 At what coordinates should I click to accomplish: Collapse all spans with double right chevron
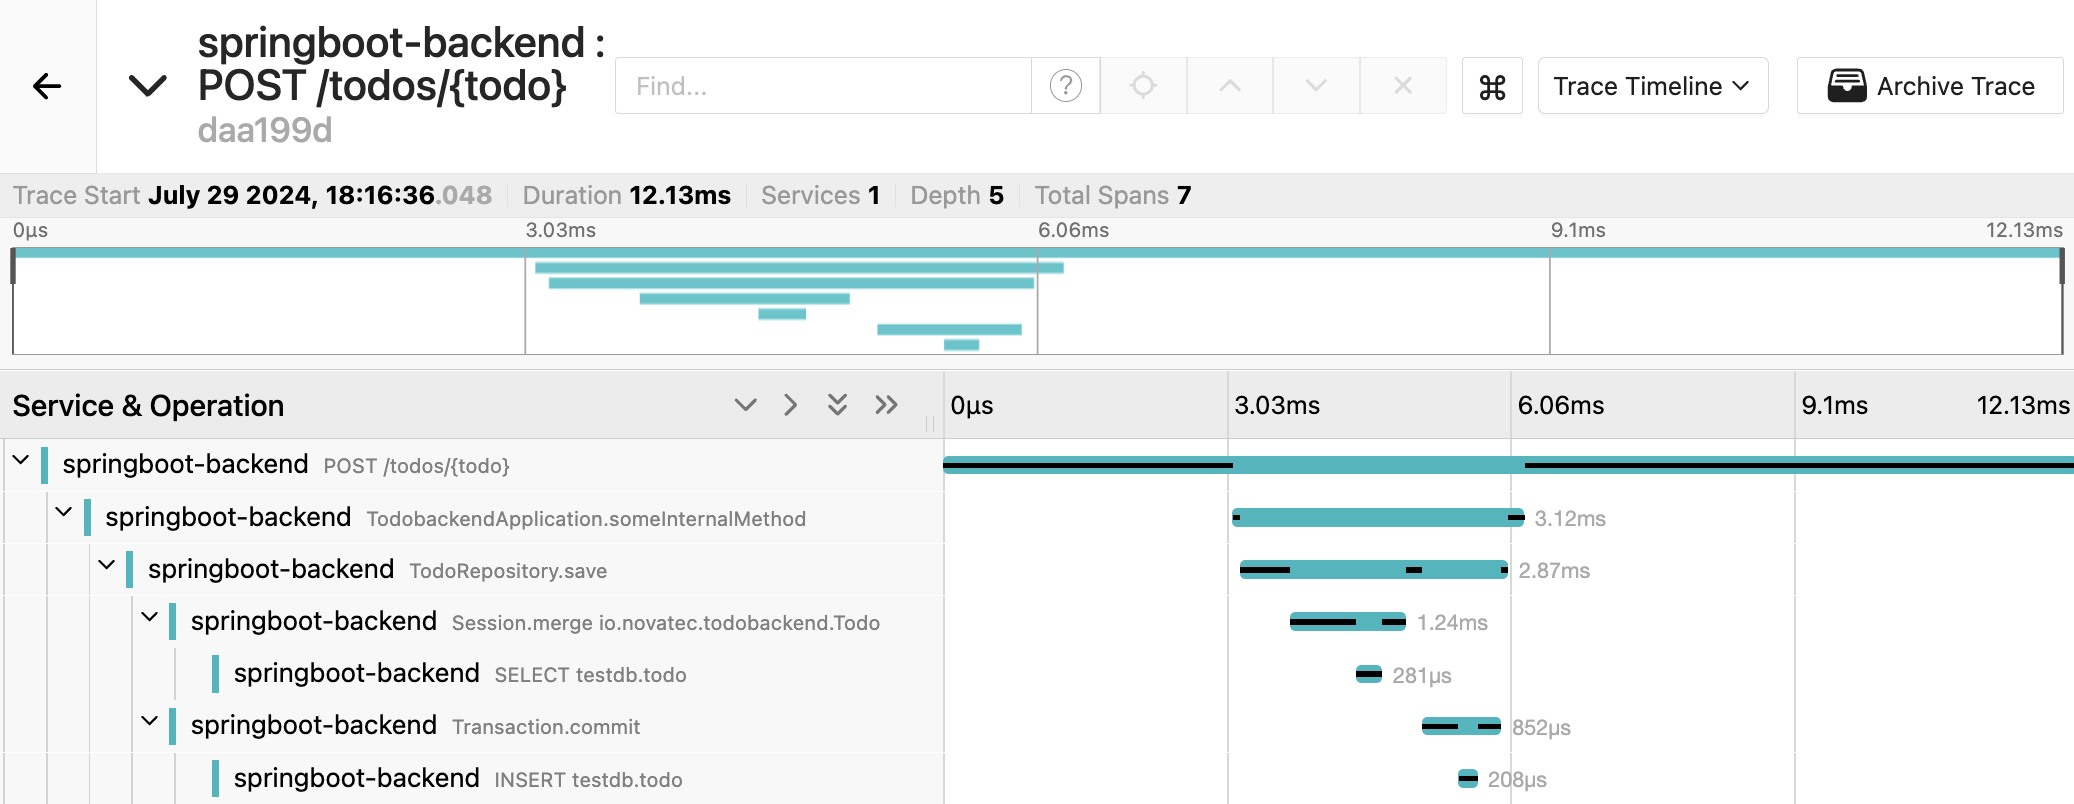(x=886, y=405)
